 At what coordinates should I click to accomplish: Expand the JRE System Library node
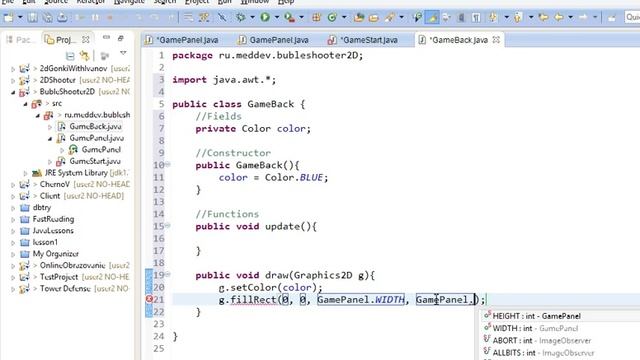pos(25,173)
